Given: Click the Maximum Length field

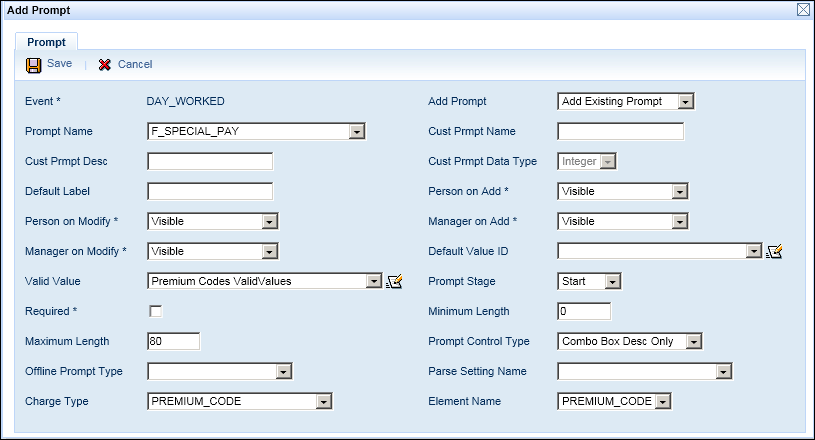Looking at the screenshot, I should tap(174, 342).
